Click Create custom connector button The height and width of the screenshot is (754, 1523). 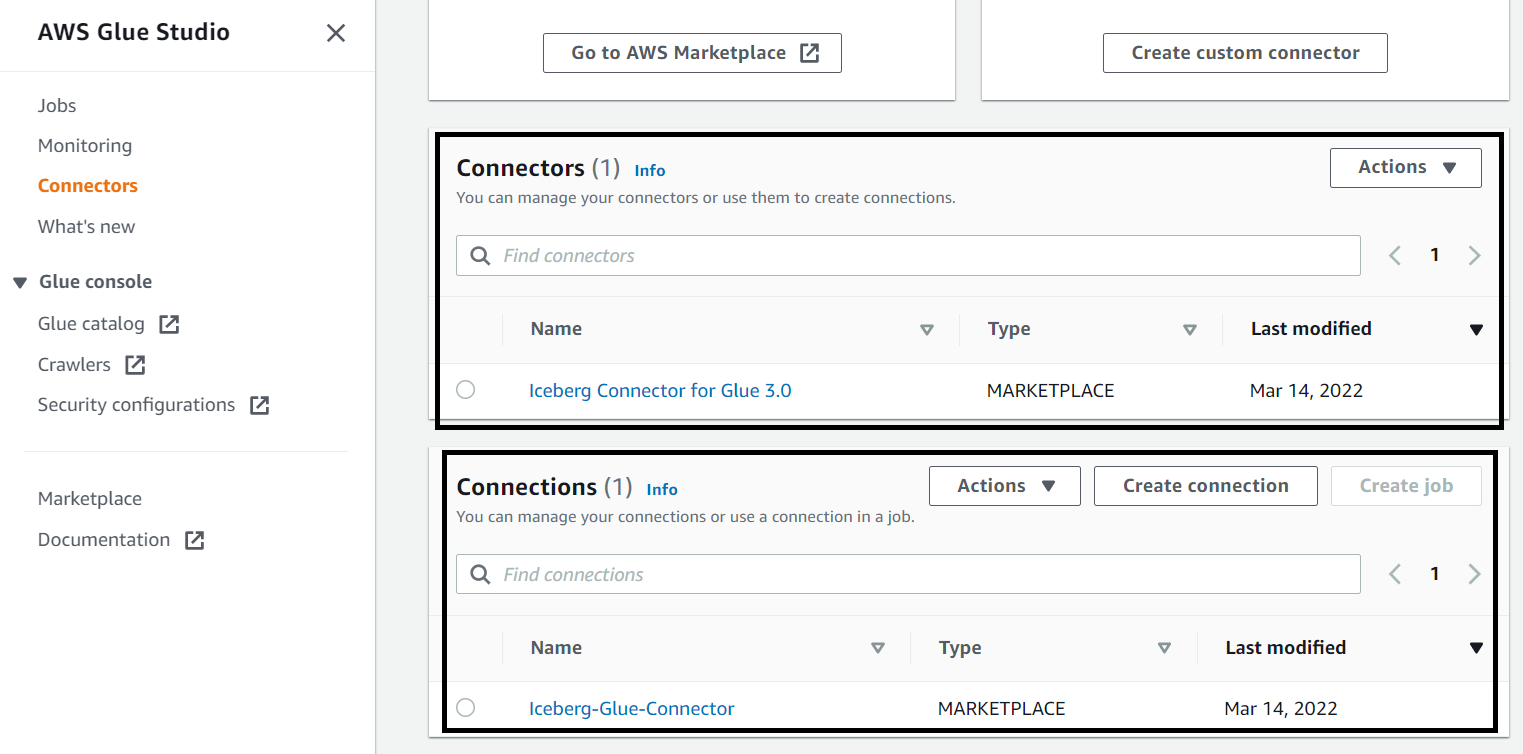click(x=1245, y=53)
